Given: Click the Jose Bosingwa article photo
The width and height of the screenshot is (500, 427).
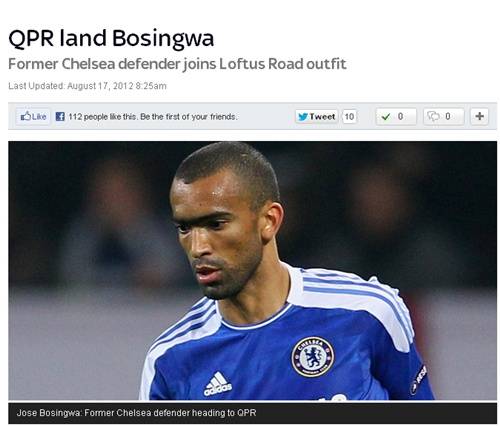Looking at the screenshot, I should [252, 270].
